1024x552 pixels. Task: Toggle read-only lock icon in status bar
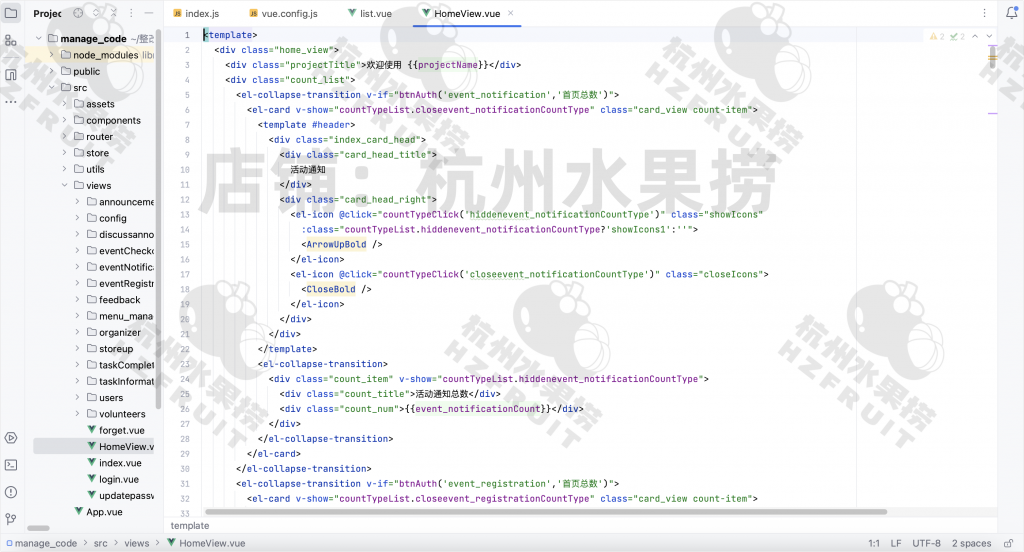tap(1008, 544)
